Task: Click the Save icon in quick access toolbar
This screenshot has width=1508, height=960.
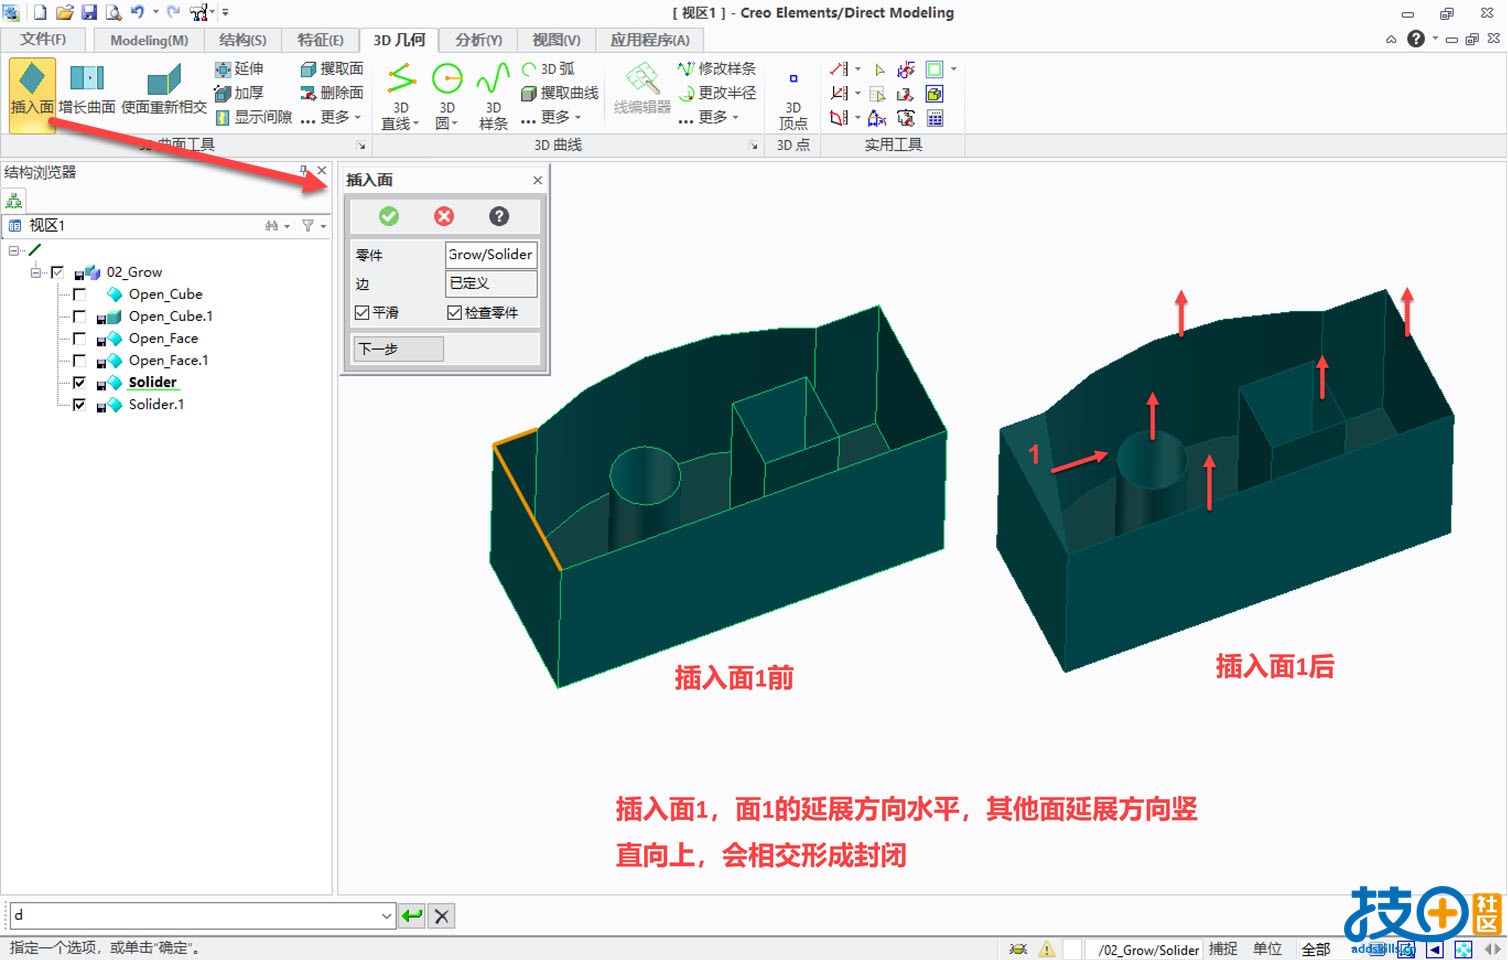Action: click(x=88, y=12)
